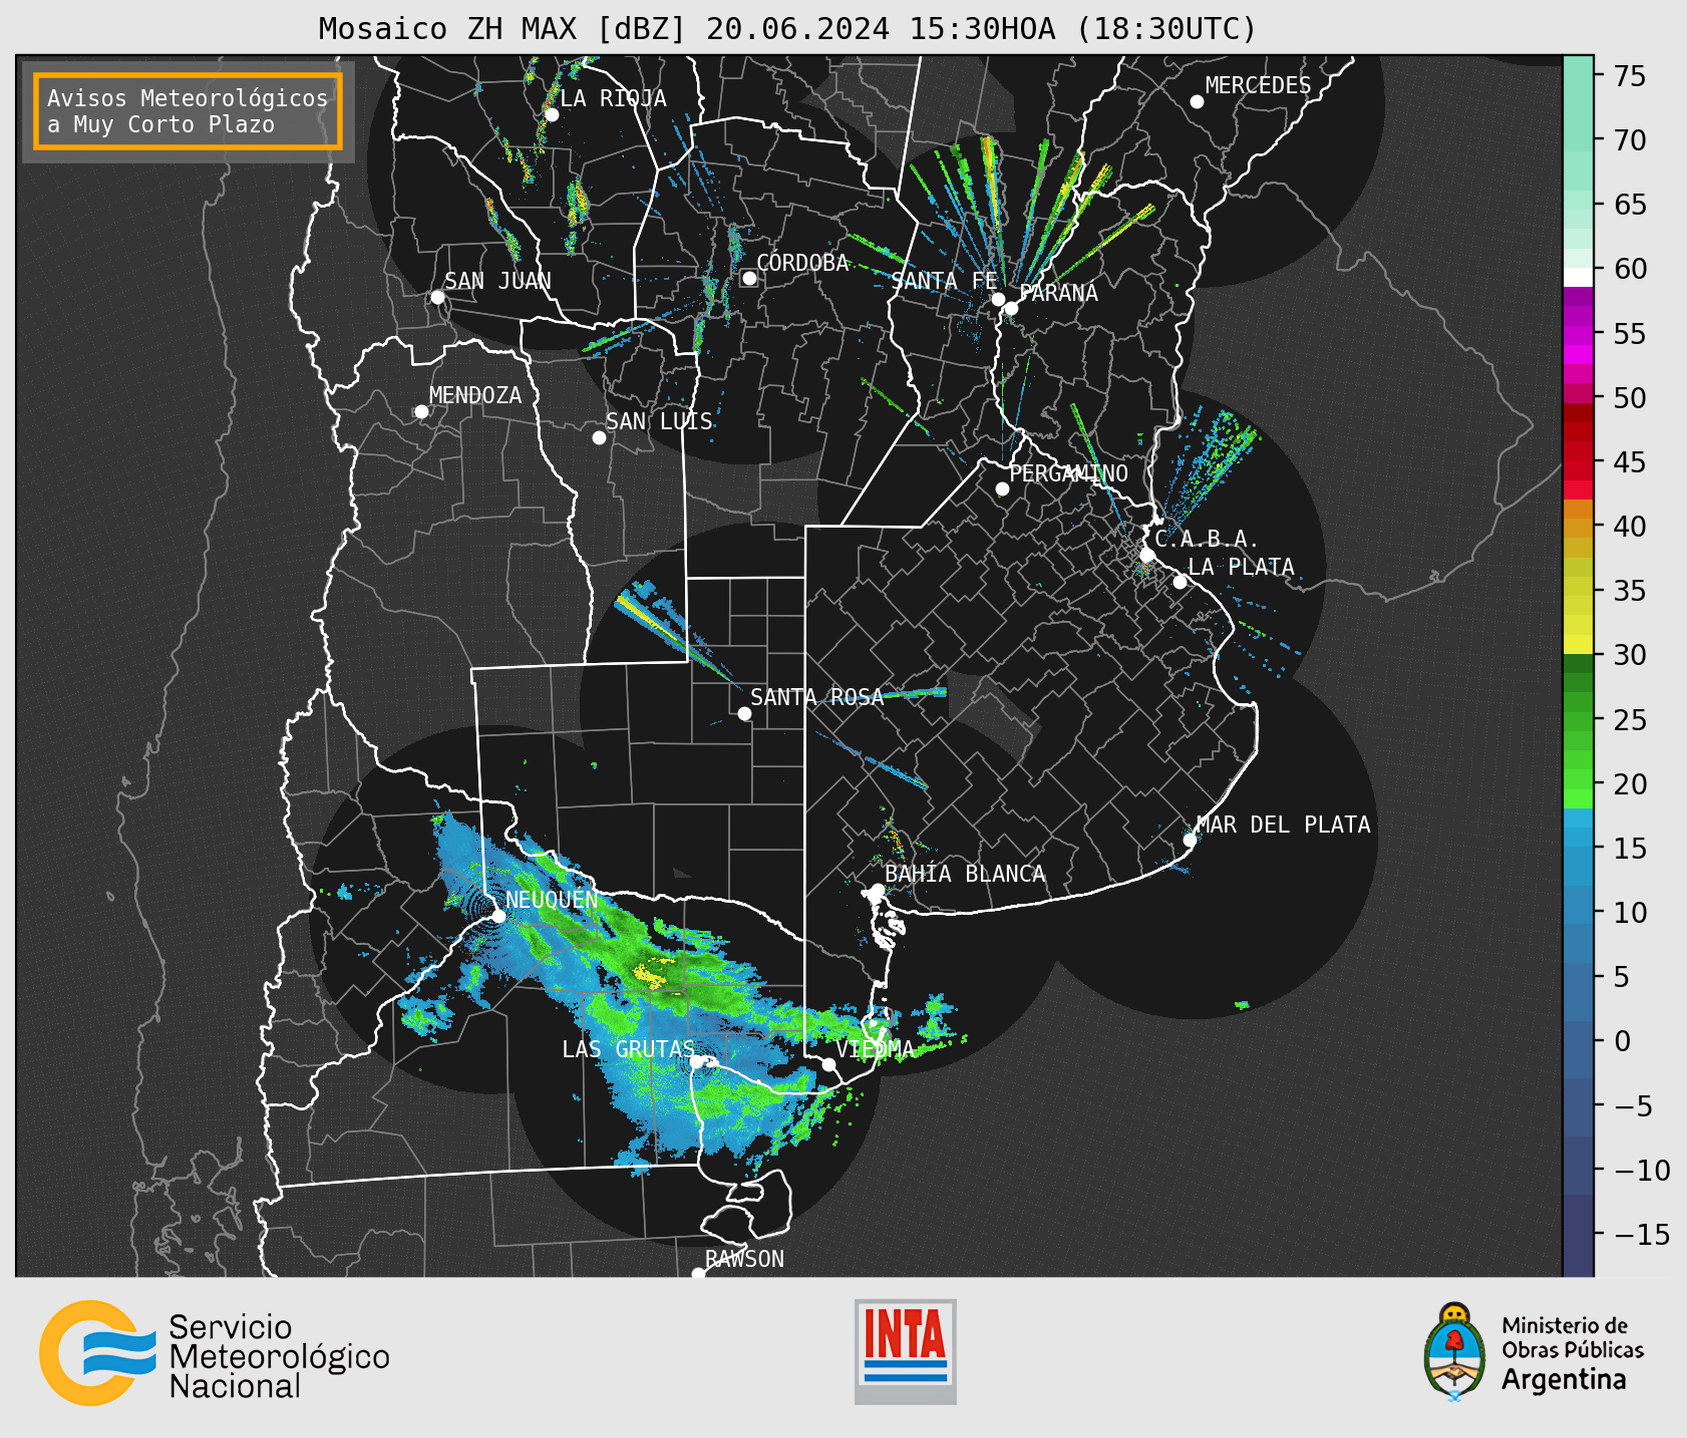Click the CÓRDOBA label text
Image resolution: width=1687 pixels, height=1438 pixels.
tap(802, 263)
